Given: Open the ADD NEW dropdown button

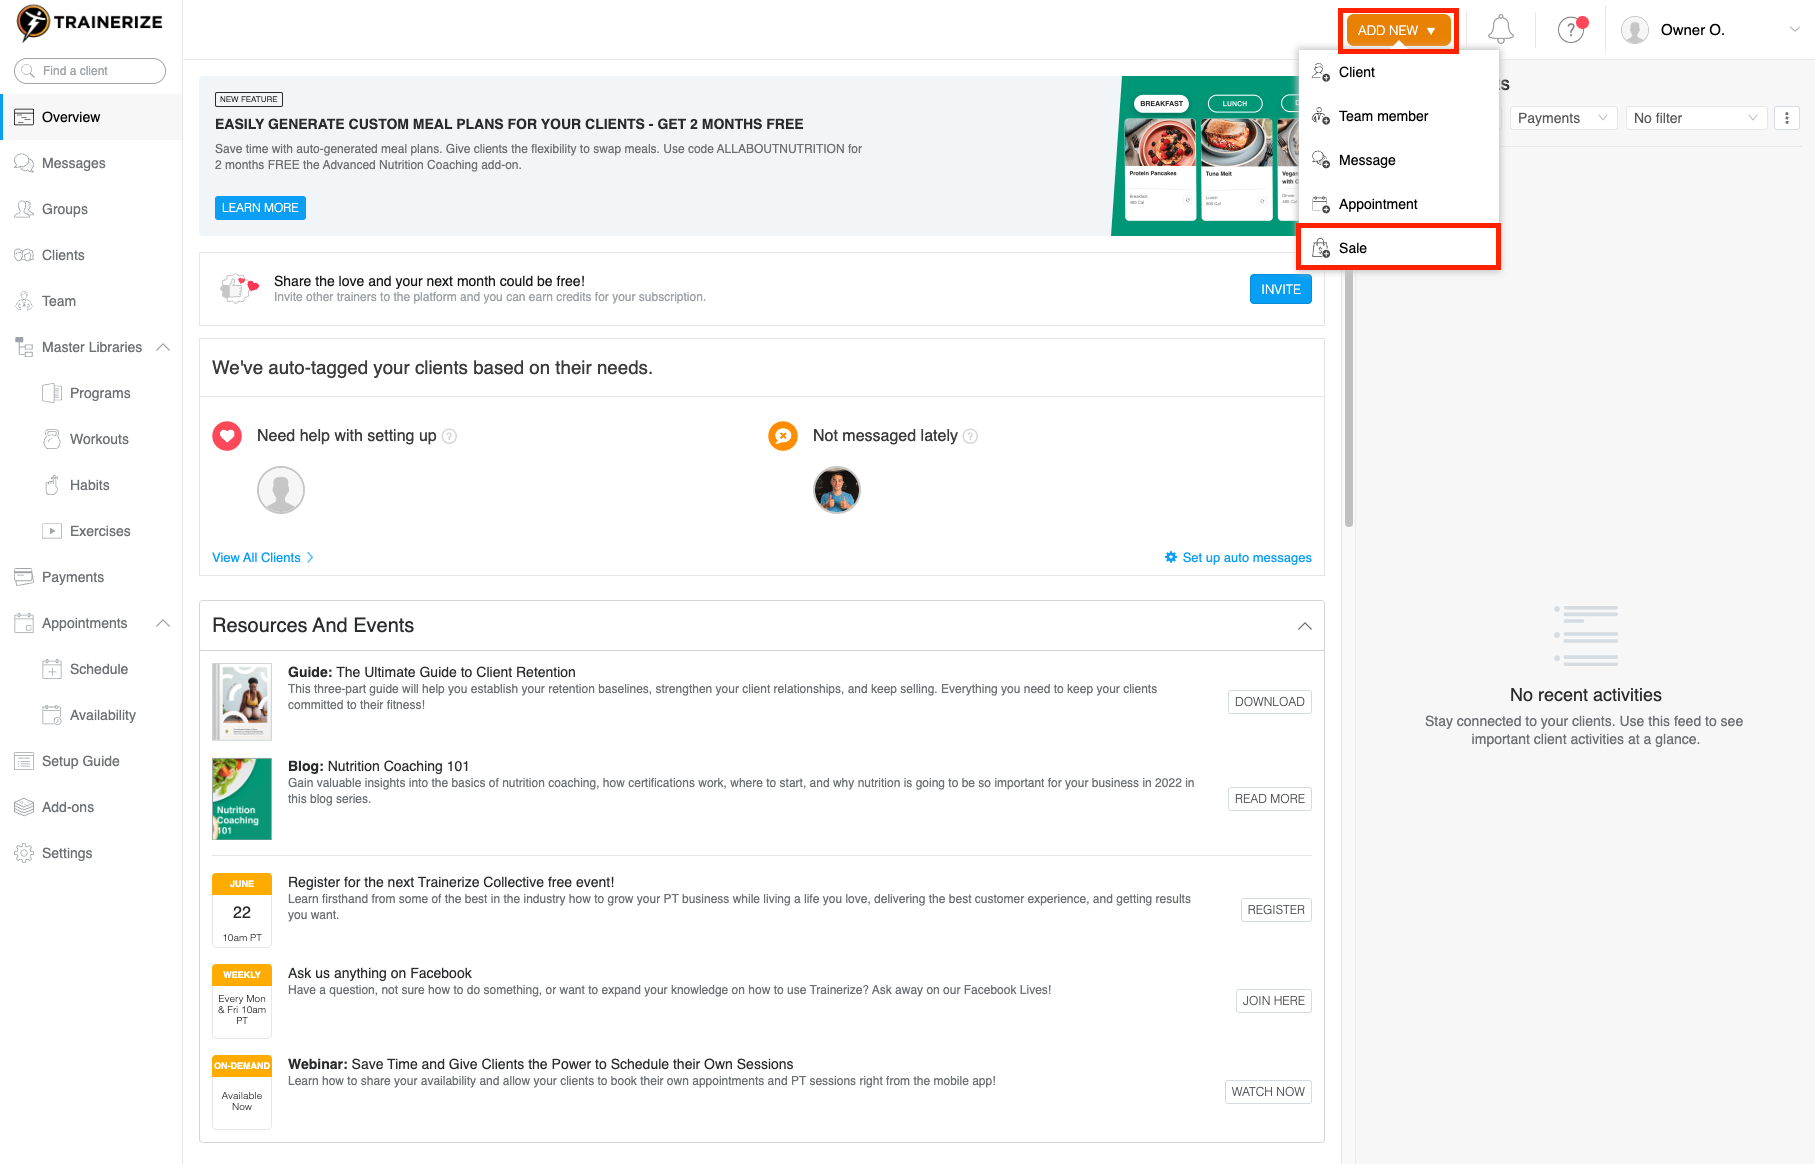Looking at the screenshot, I should (x=1398, y=30).
